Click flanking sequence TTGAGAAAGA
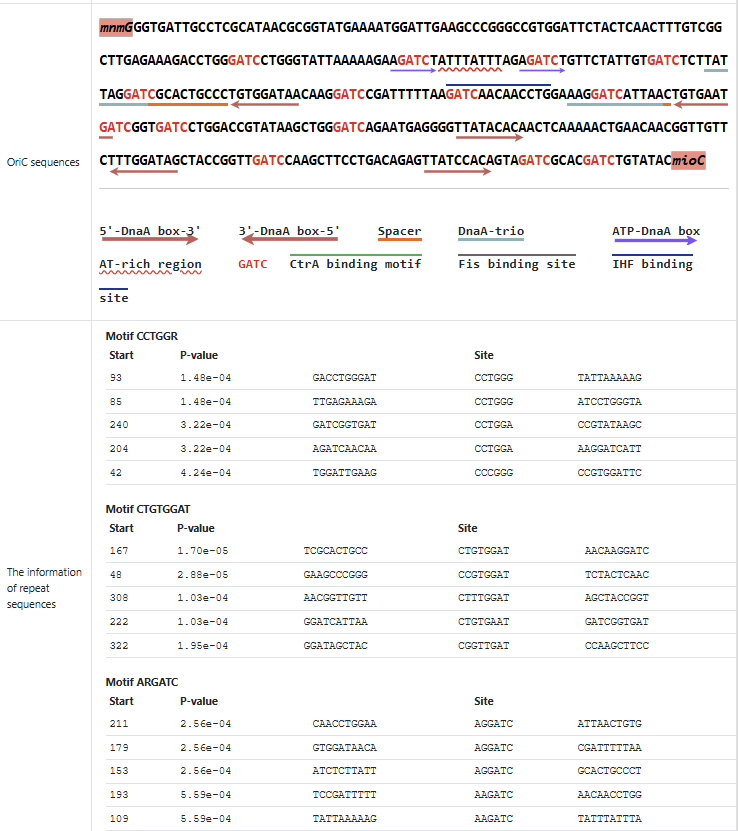 pos(345,402)
